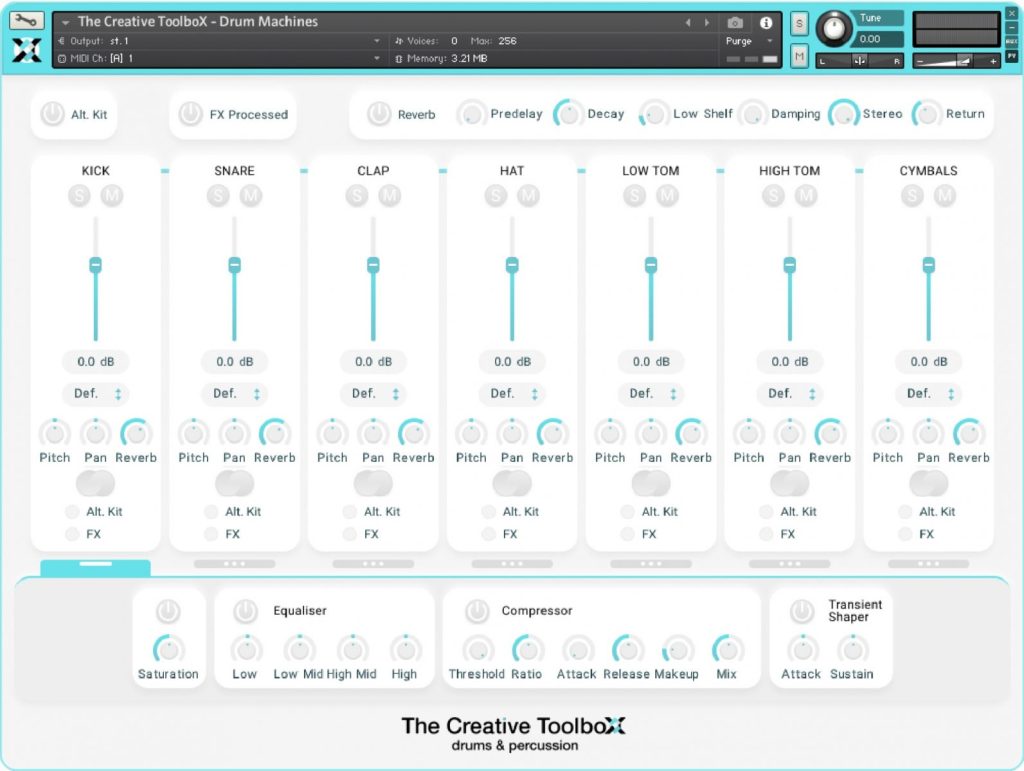
Task: Toggle the FX Processed power button
Action: click(191, 114)
